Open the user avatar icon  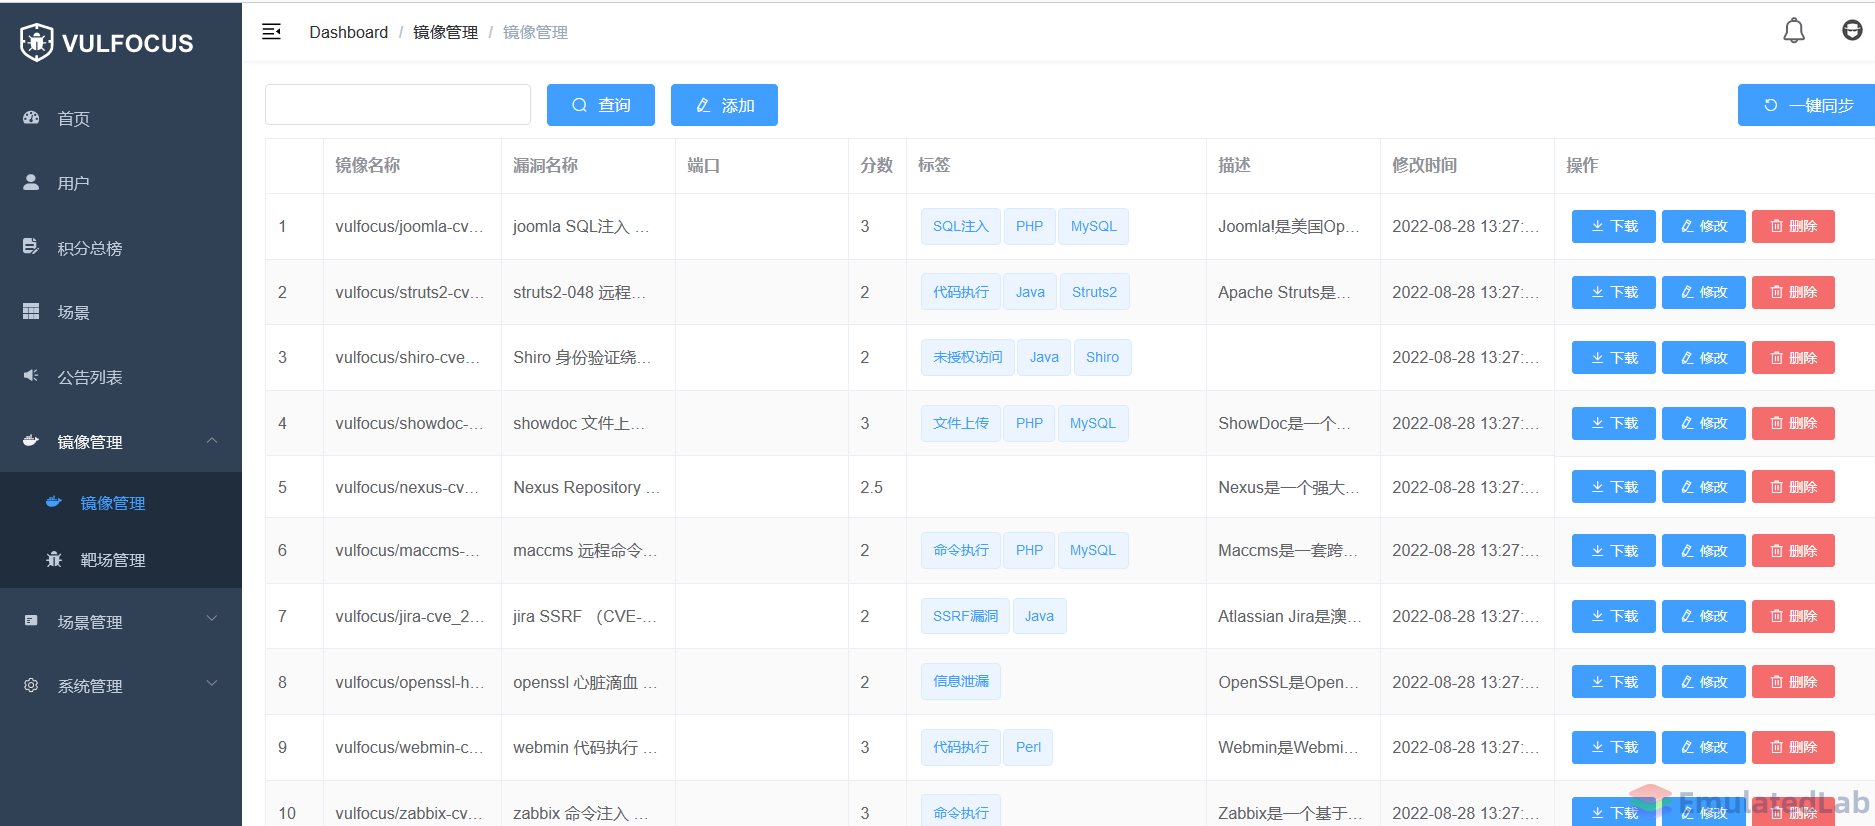[x=1852, y=31]
